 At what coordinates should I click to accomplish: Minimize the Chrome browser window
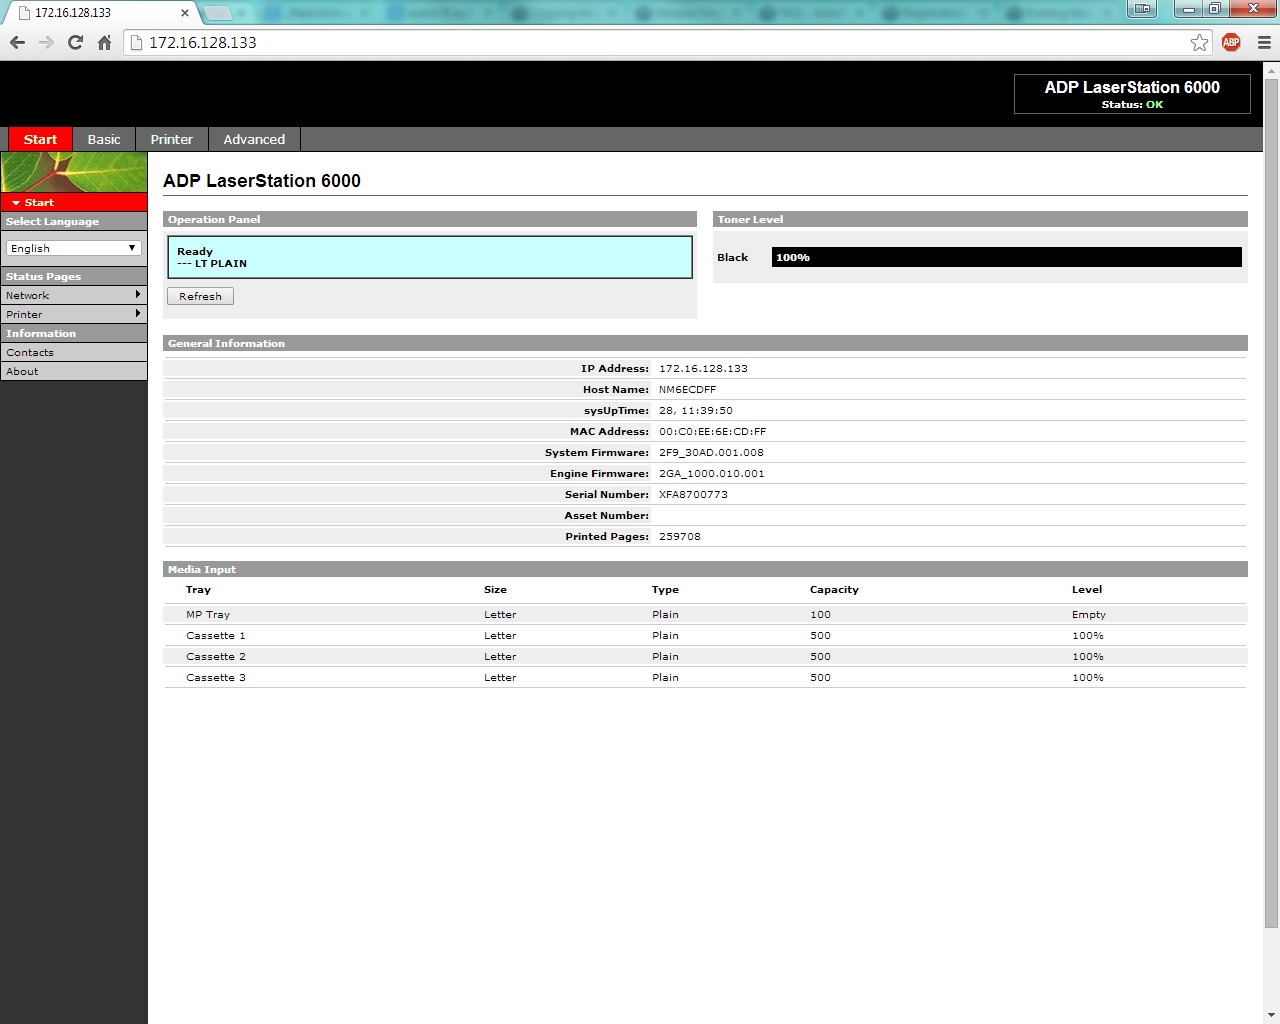coord(1188,9)
